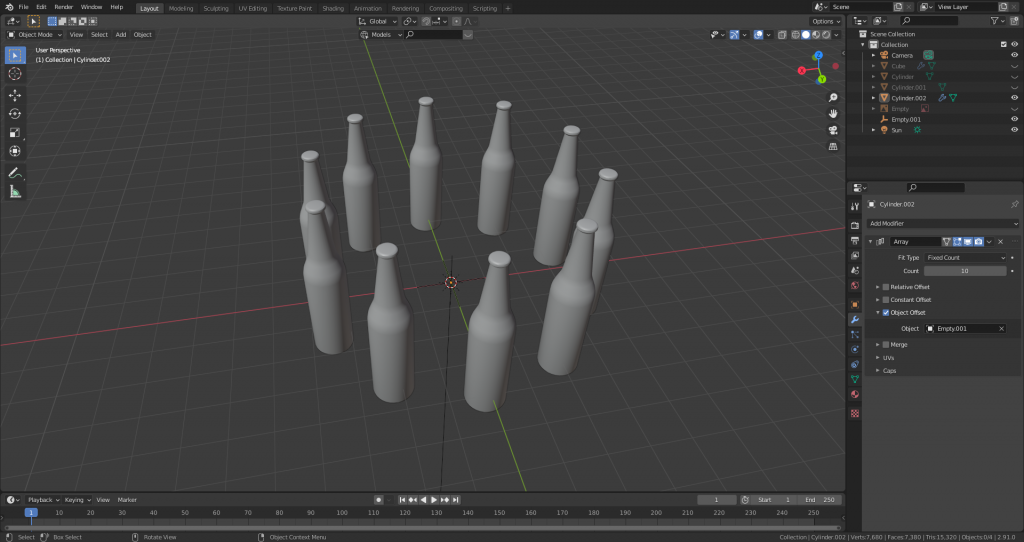Image resolution: width=1024 pixels, height=542 pixels.
Task: Open the viewport Add menu
Action: tap(121, 35)
